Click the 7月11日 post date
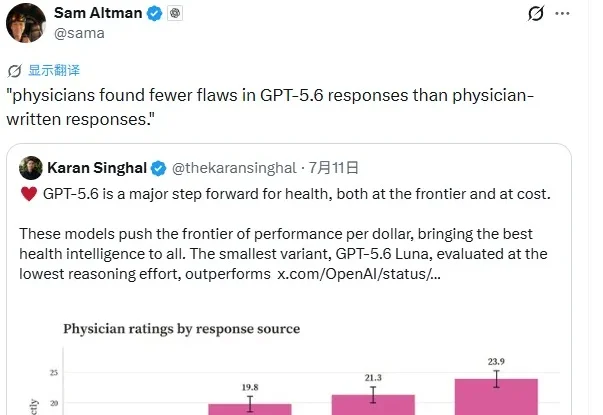 click(334, 168)
